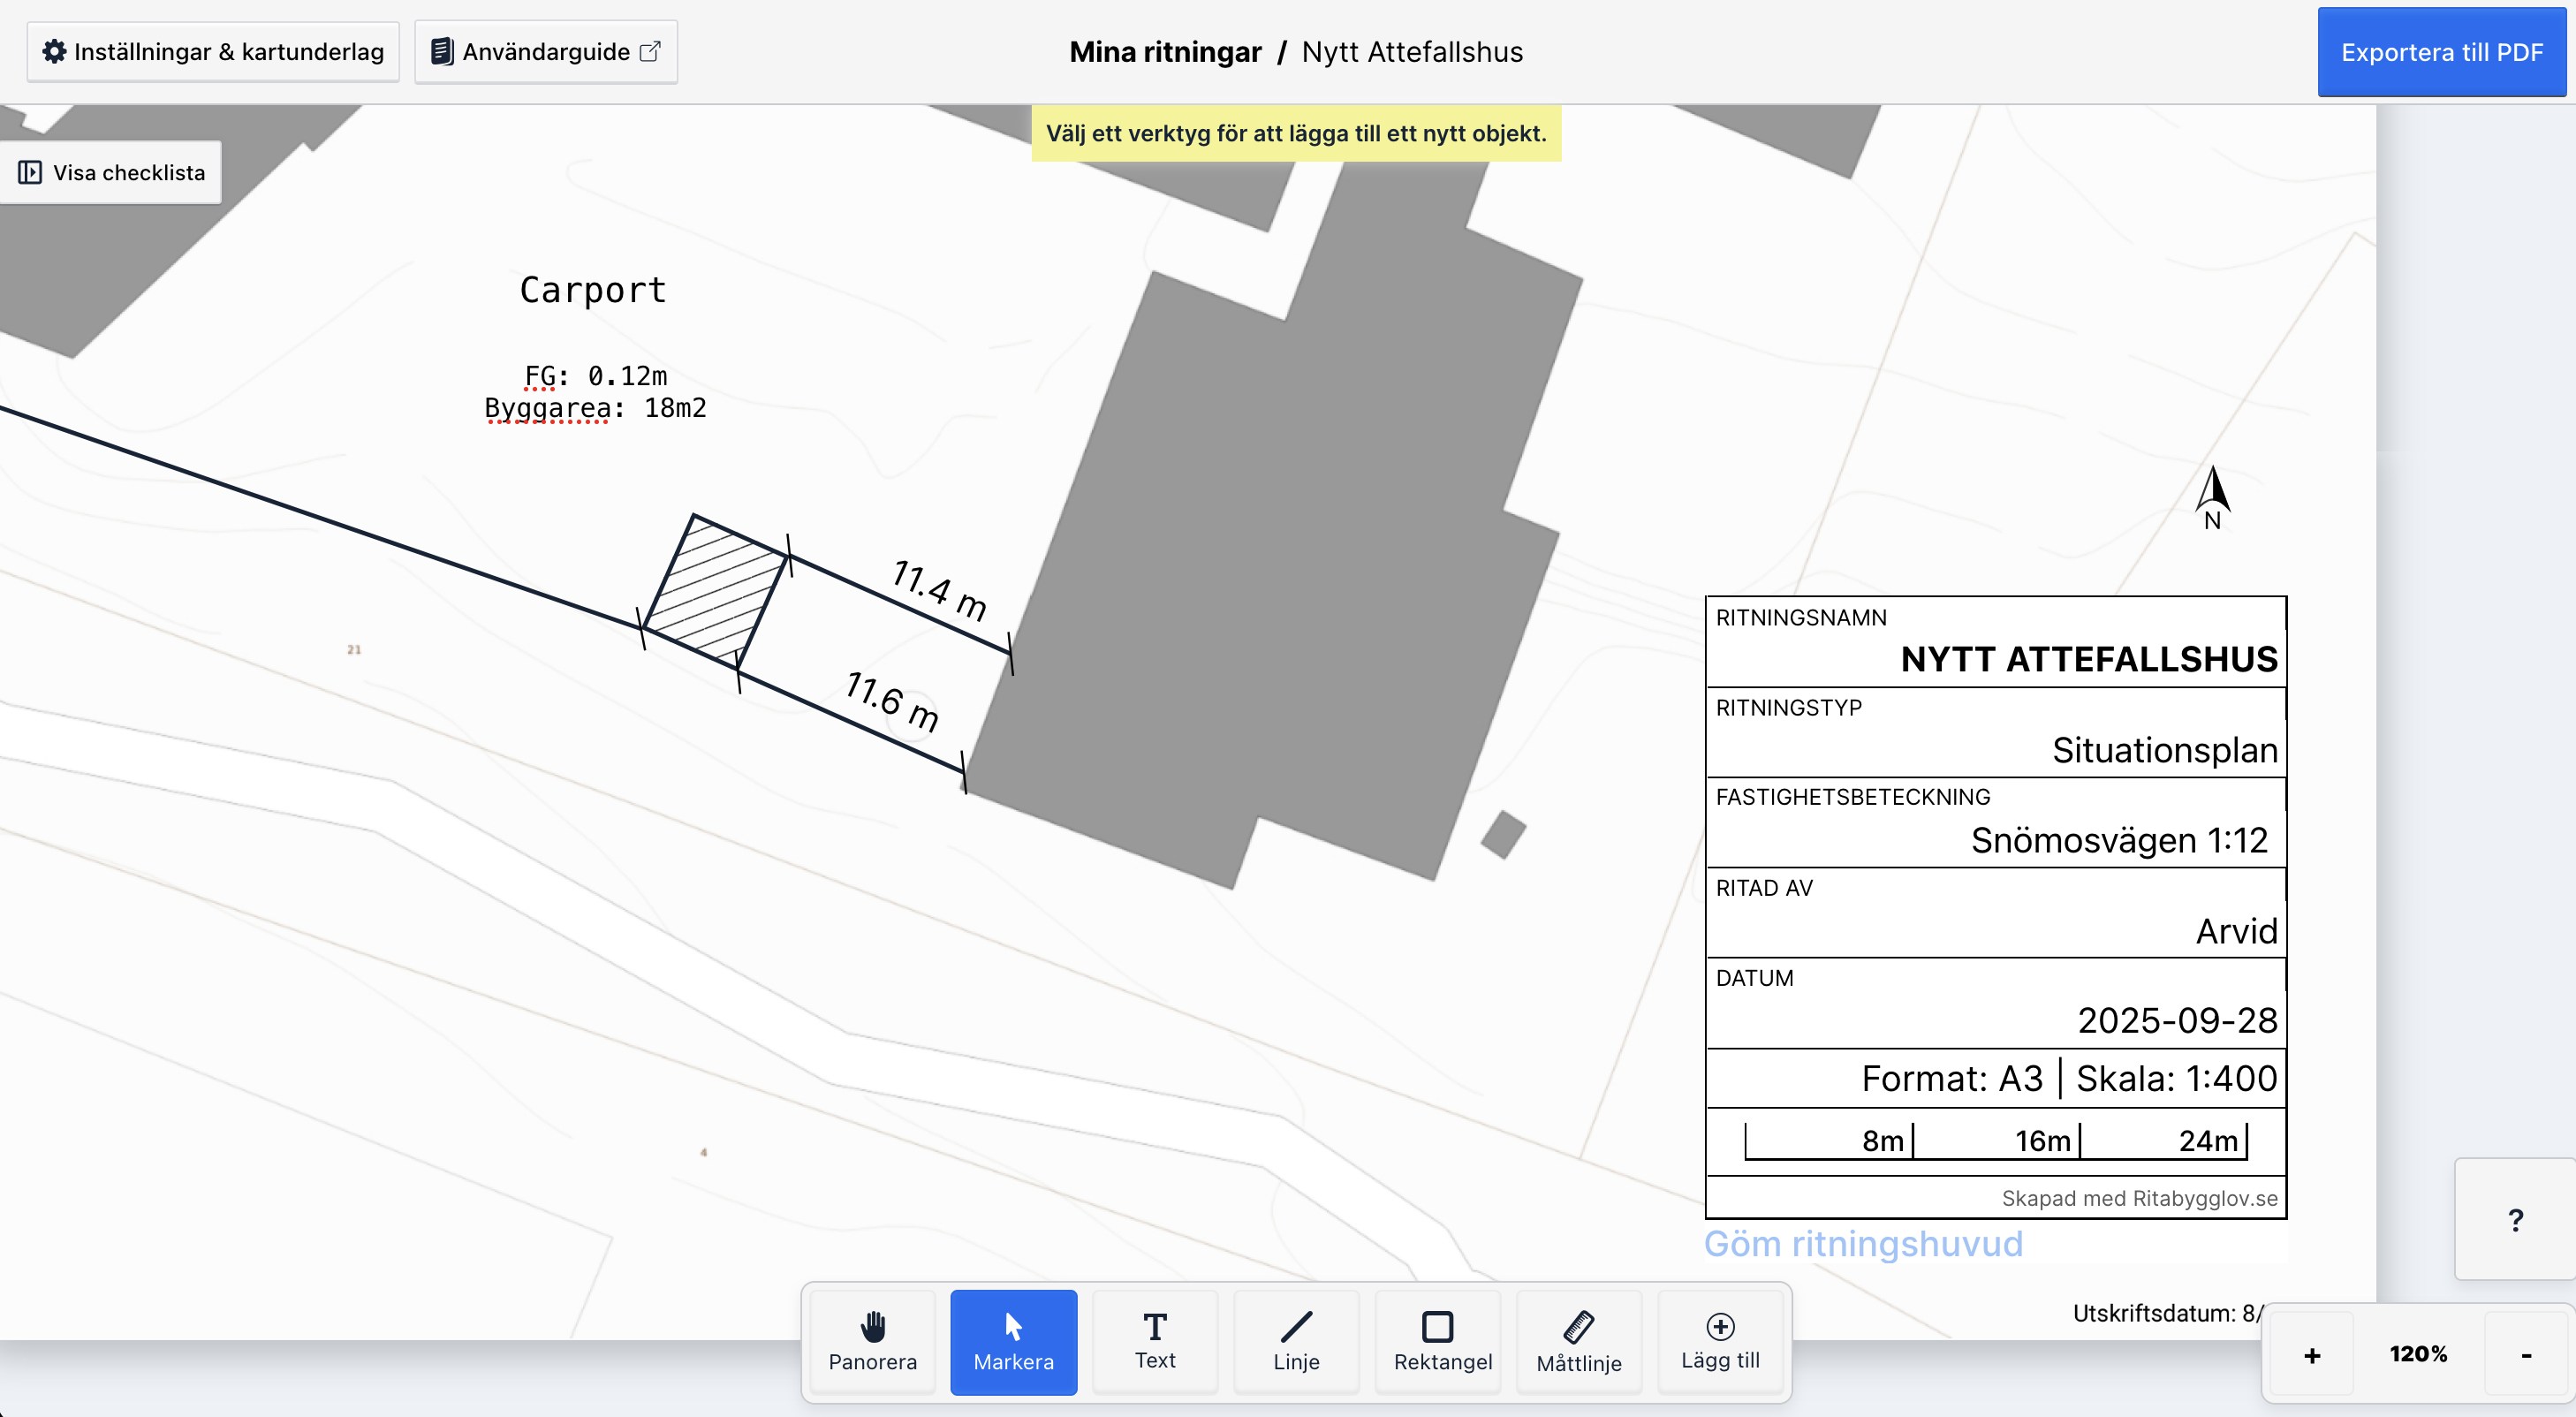This screenshot has height=1417, width=2576.
Task: Go to Mina ritningar breadcrumb
Action: [x=1165, y=52]
